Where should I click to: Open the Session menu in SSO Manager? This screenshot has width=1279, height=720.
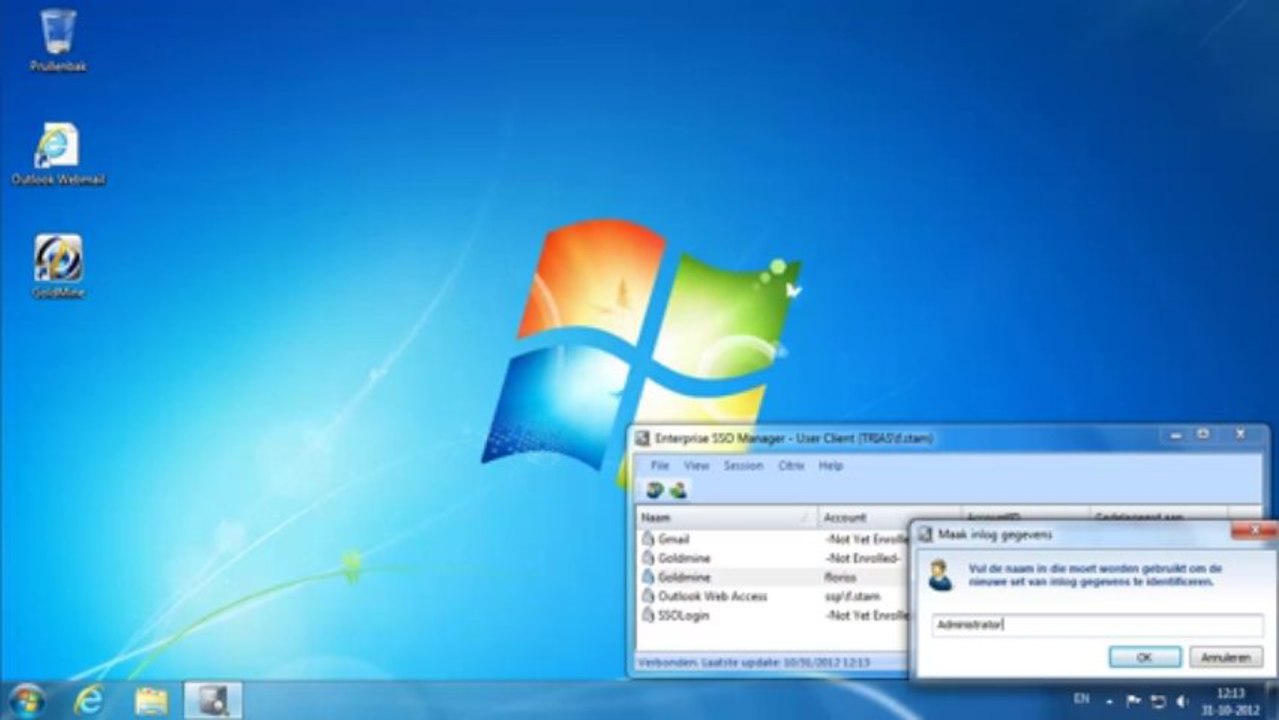743,465
